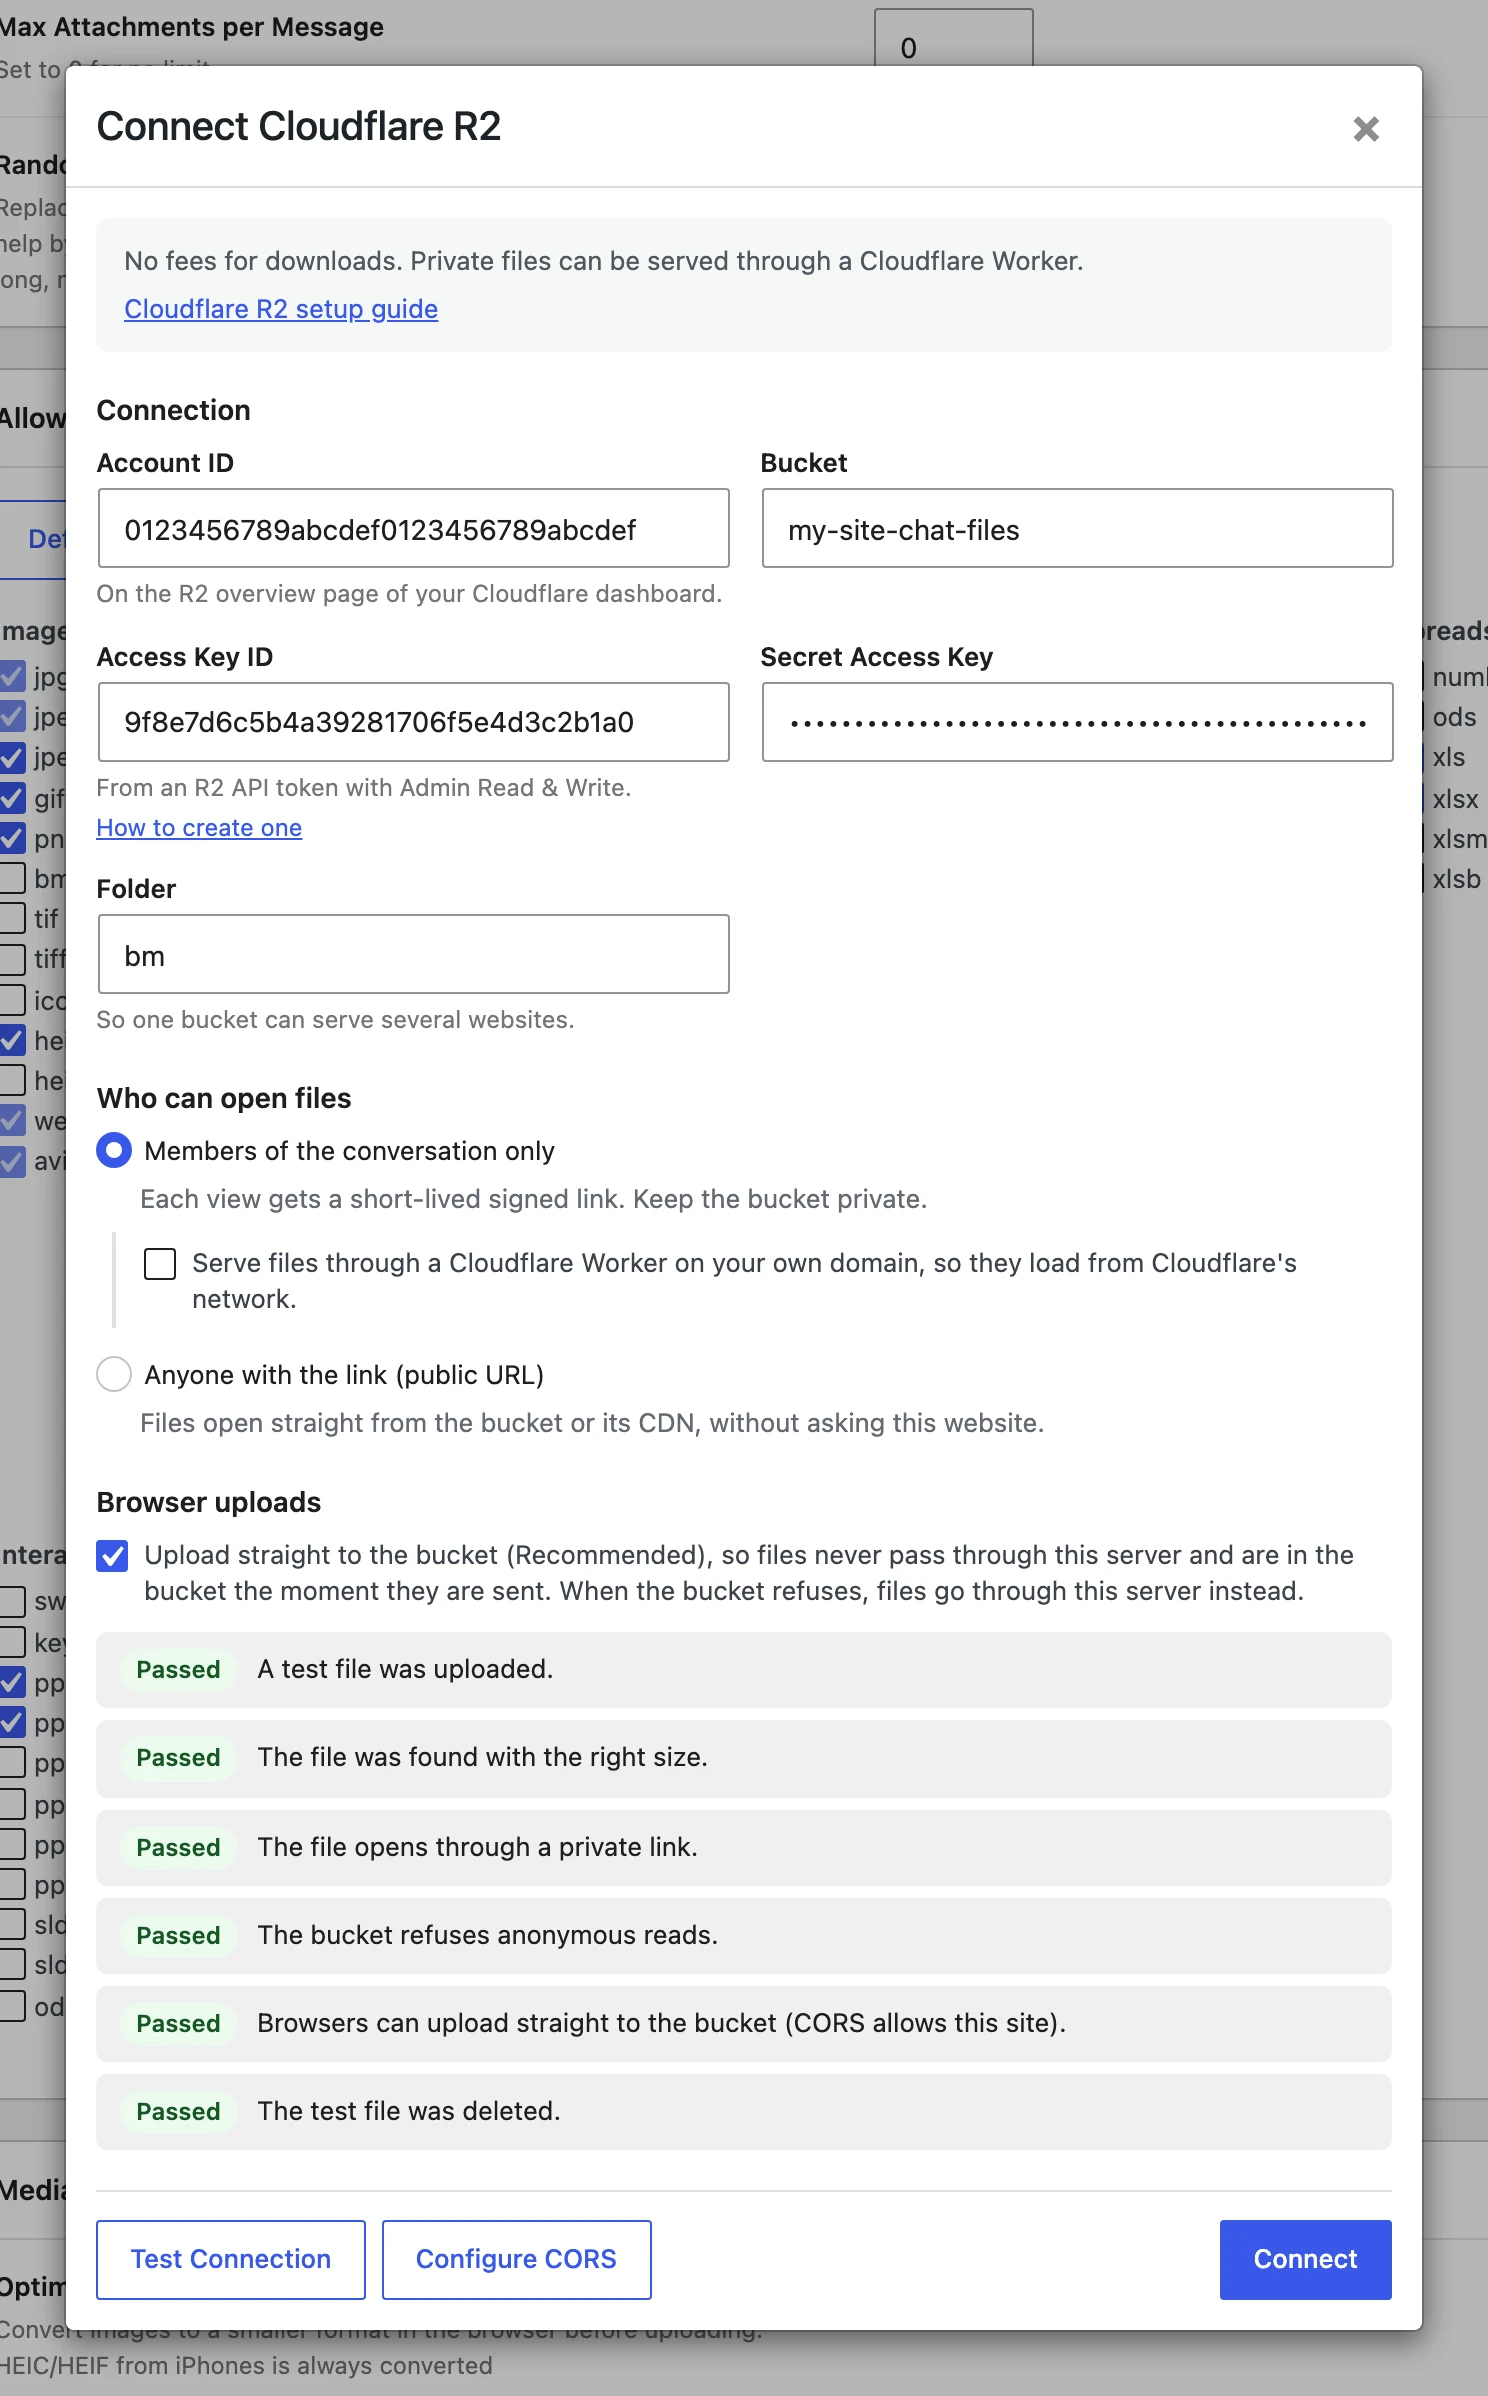
Task: Toggle 'Upload straight to the bucket' checkbox
Action: [x=112, y=1556]
